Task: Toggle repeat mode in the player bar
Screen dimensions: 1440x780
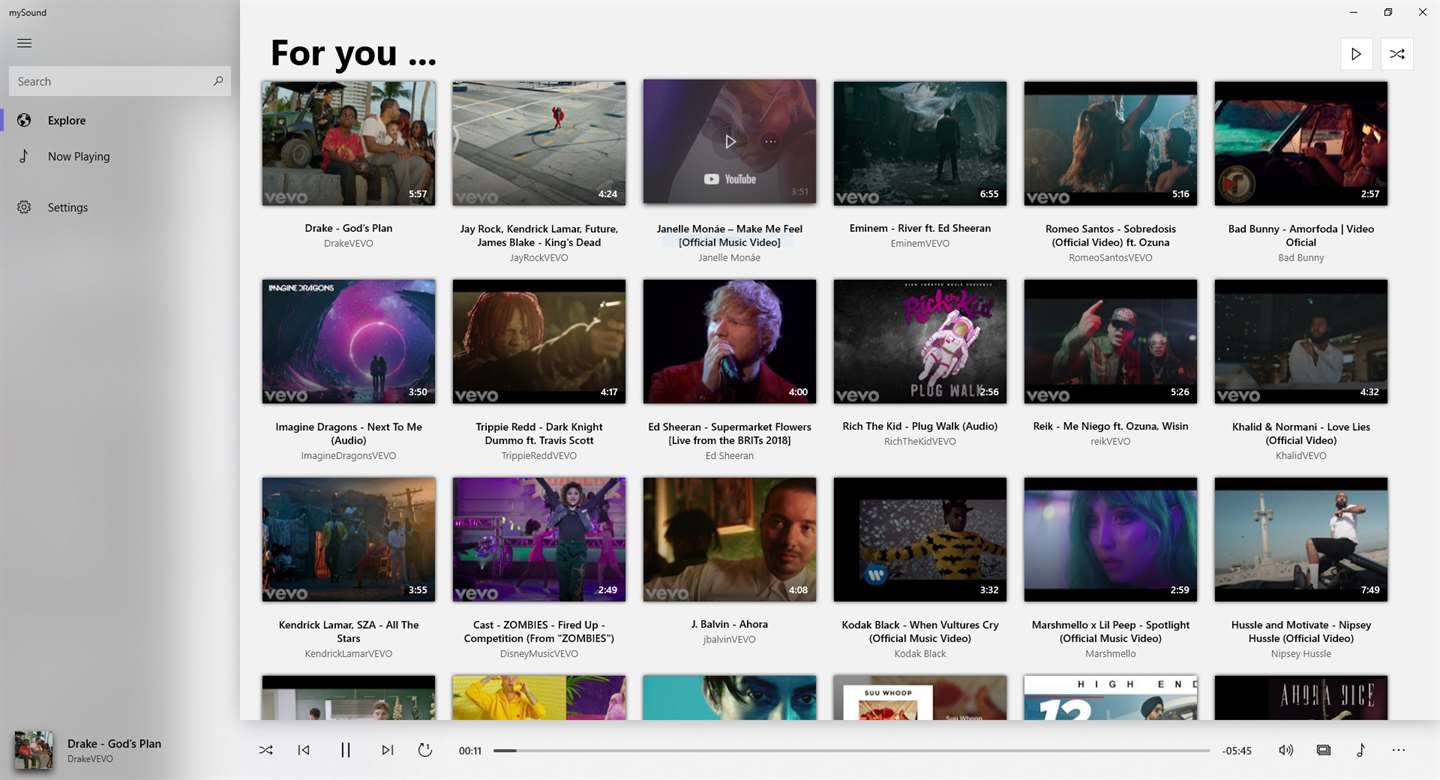Action: (x=425, y=750)
